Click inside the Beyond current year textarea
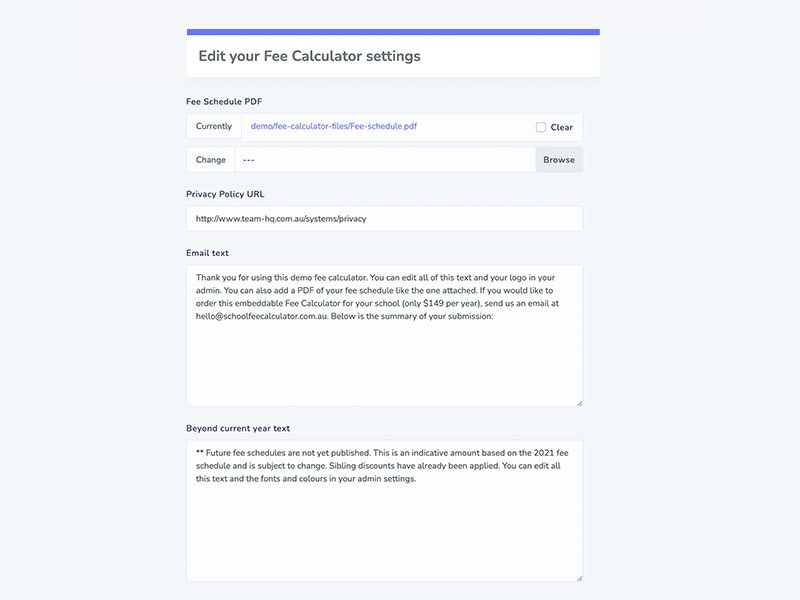Viewport: 800px width, 600px height. pyautogui.click(x=384, y=530)
